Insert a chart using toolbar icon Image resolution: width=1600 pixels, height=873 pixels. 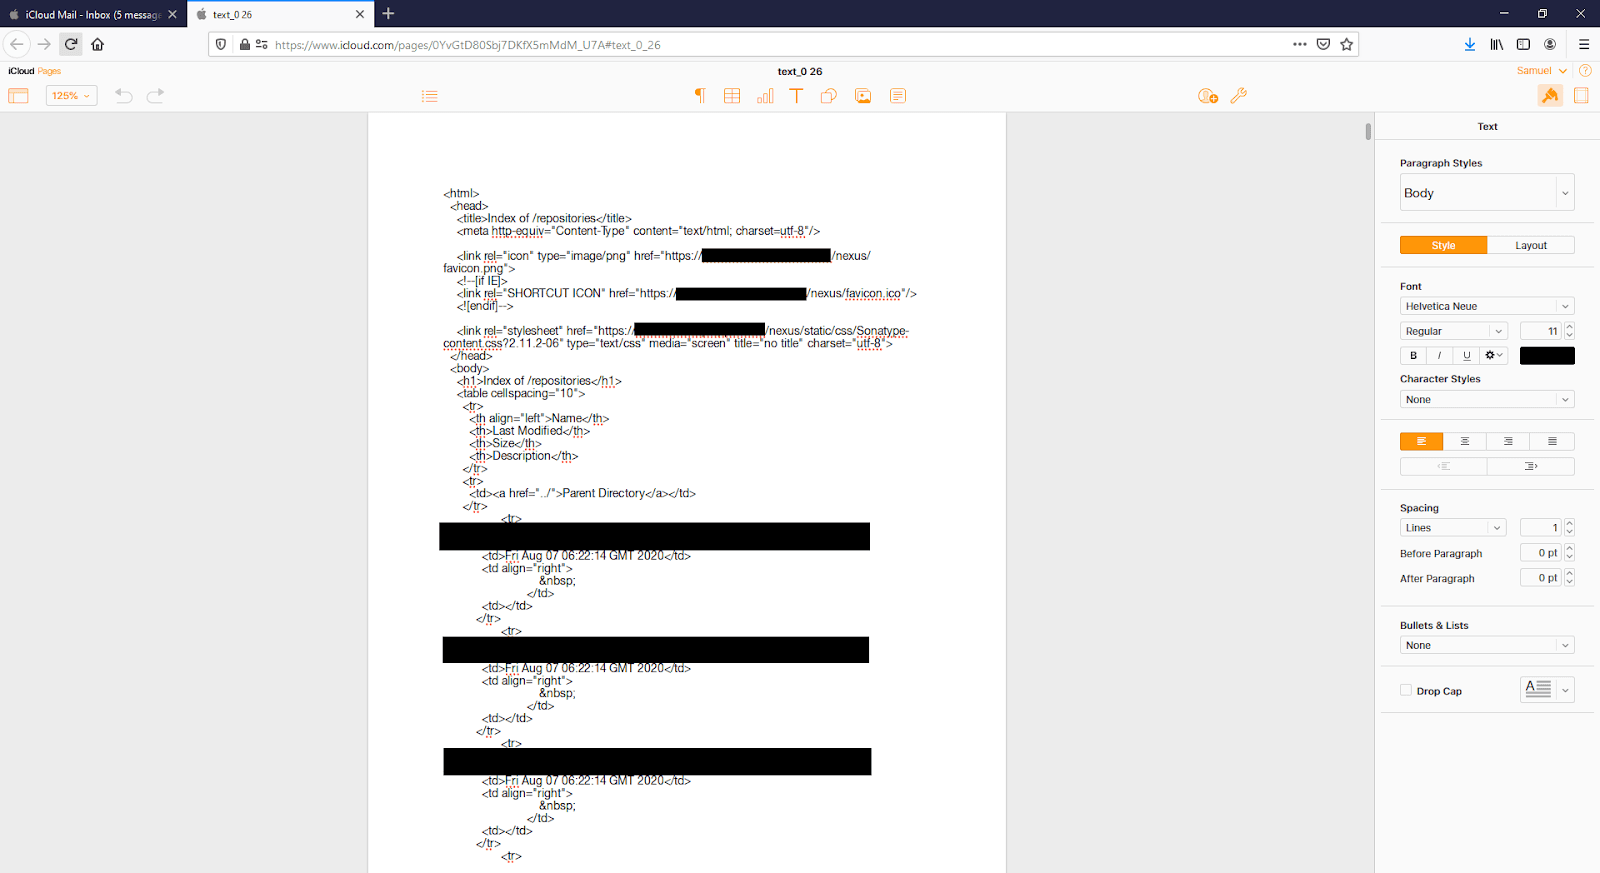tap(765, 96)
